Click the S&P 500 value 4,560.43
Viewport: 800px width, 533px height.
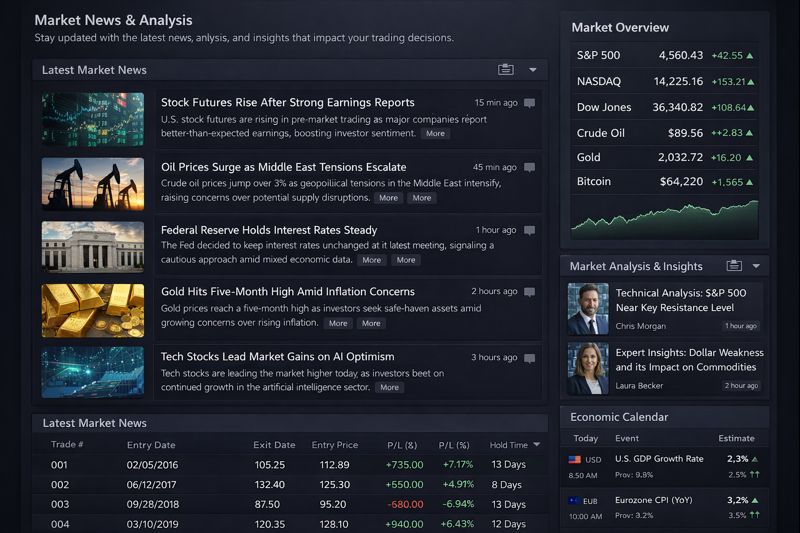(681, 55)
